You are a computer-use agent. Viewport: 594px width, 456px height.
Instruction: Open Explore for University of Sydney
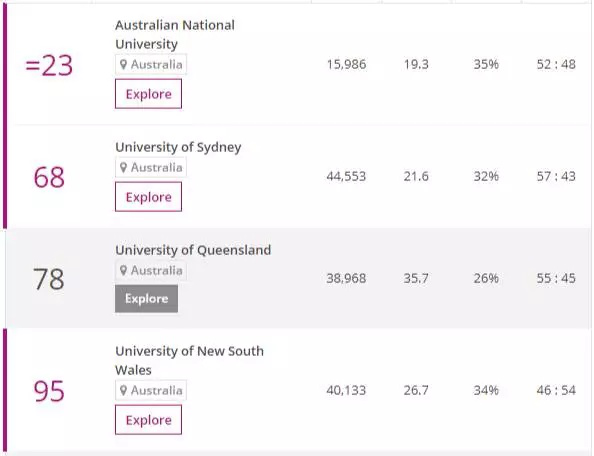coord(148,197)
